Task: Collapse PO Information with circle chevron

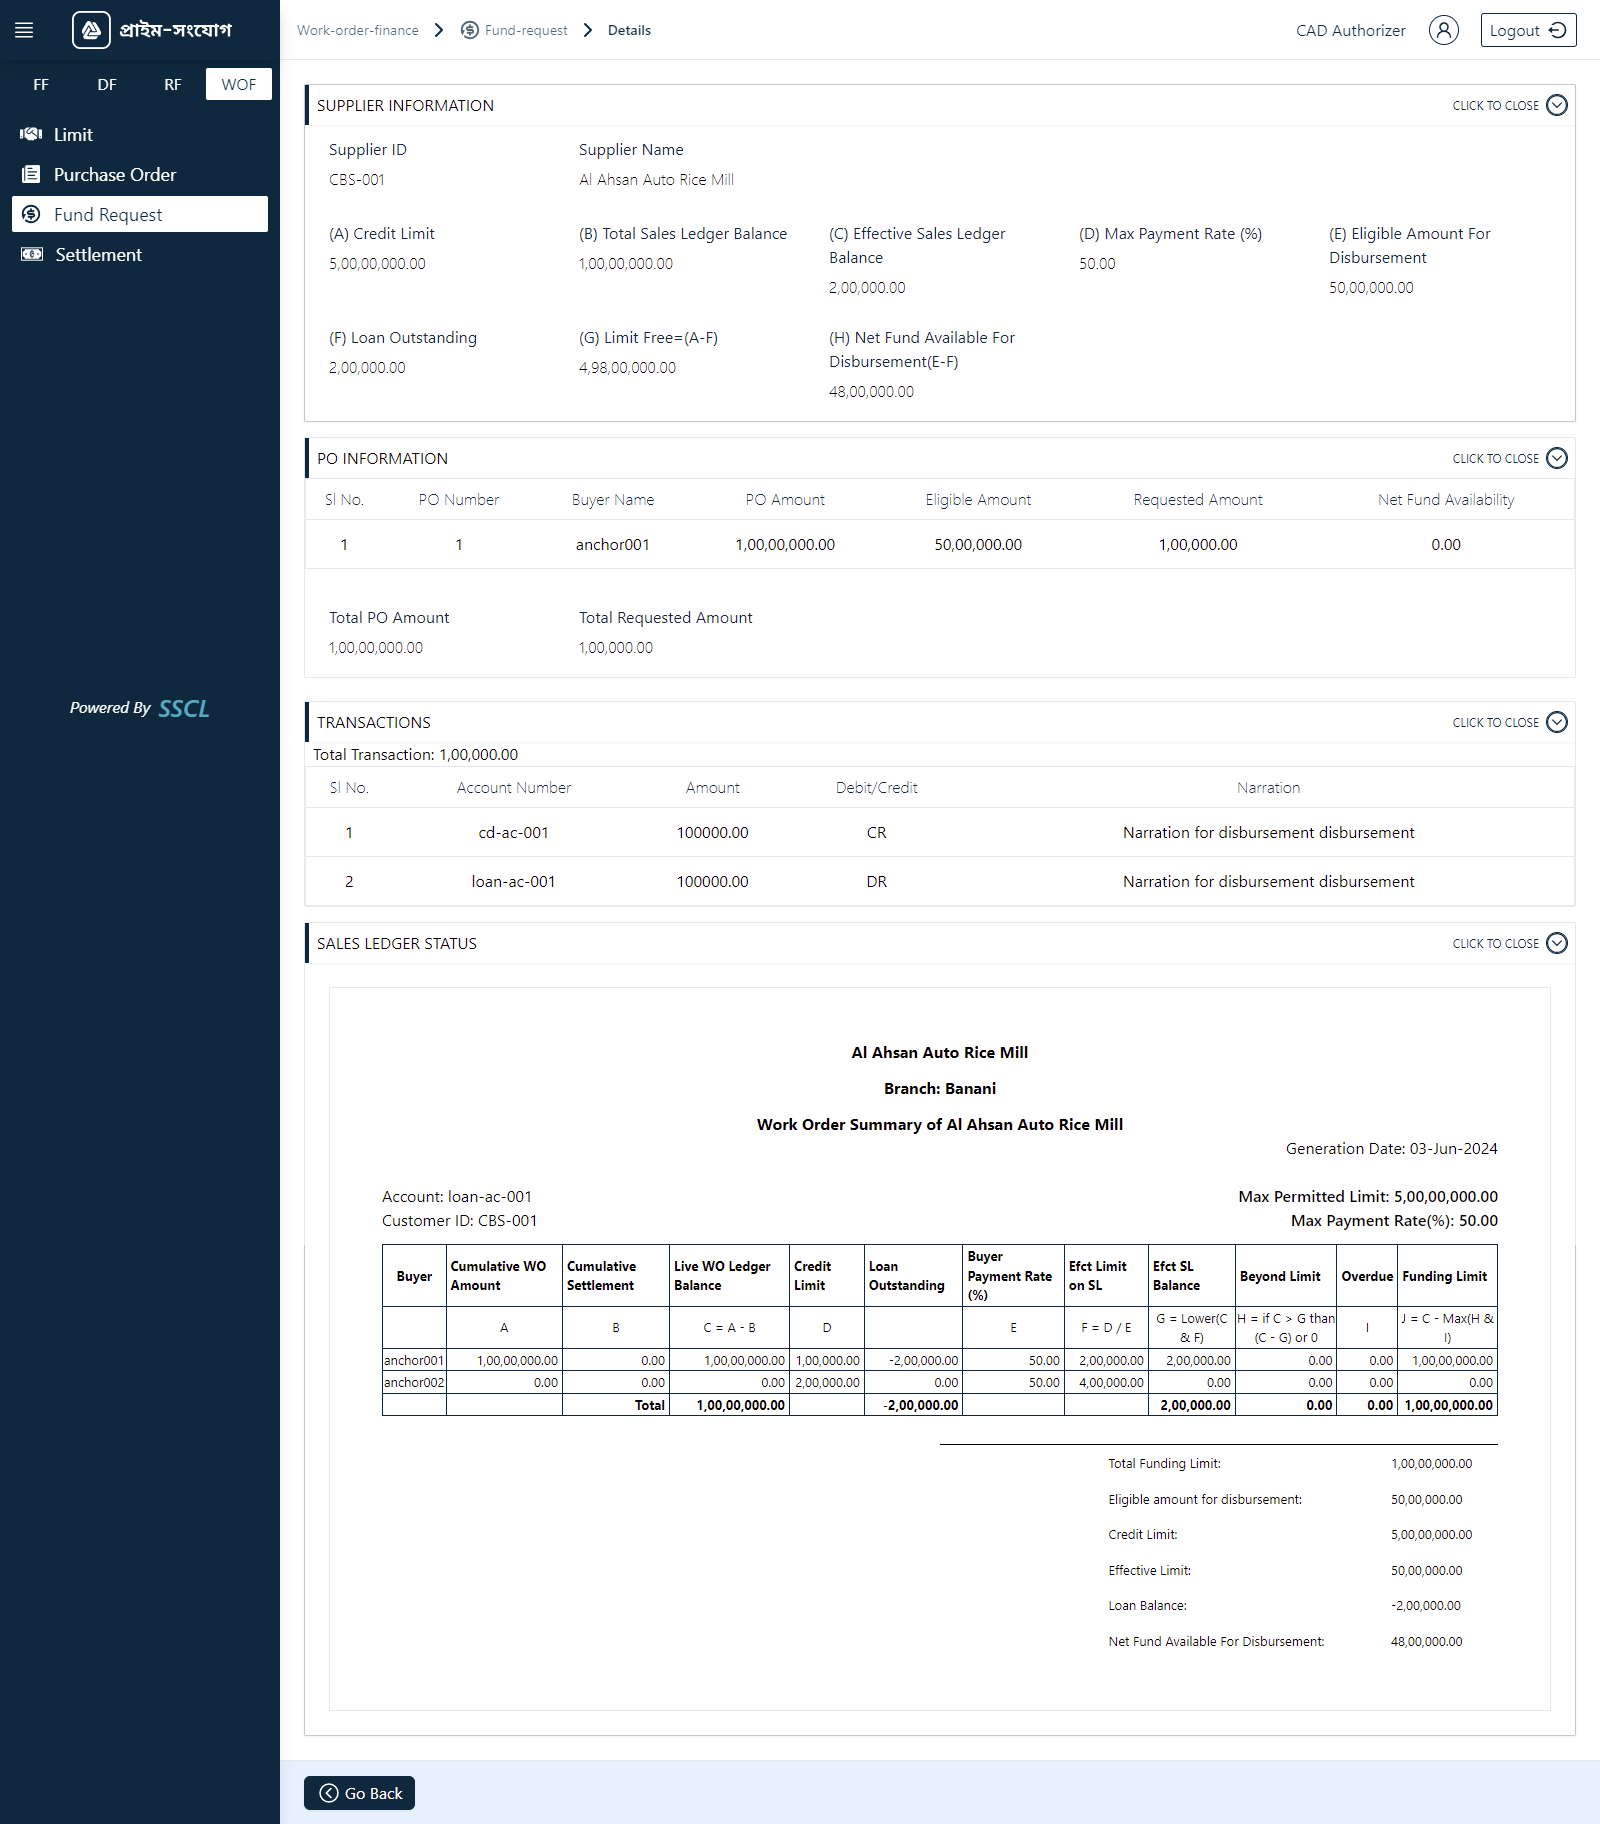Action: coord(1557,458)
